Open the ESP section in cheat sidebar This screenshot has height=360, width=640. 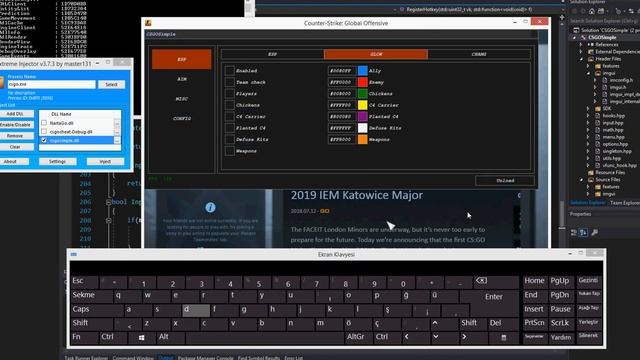[x=182, y=59]
